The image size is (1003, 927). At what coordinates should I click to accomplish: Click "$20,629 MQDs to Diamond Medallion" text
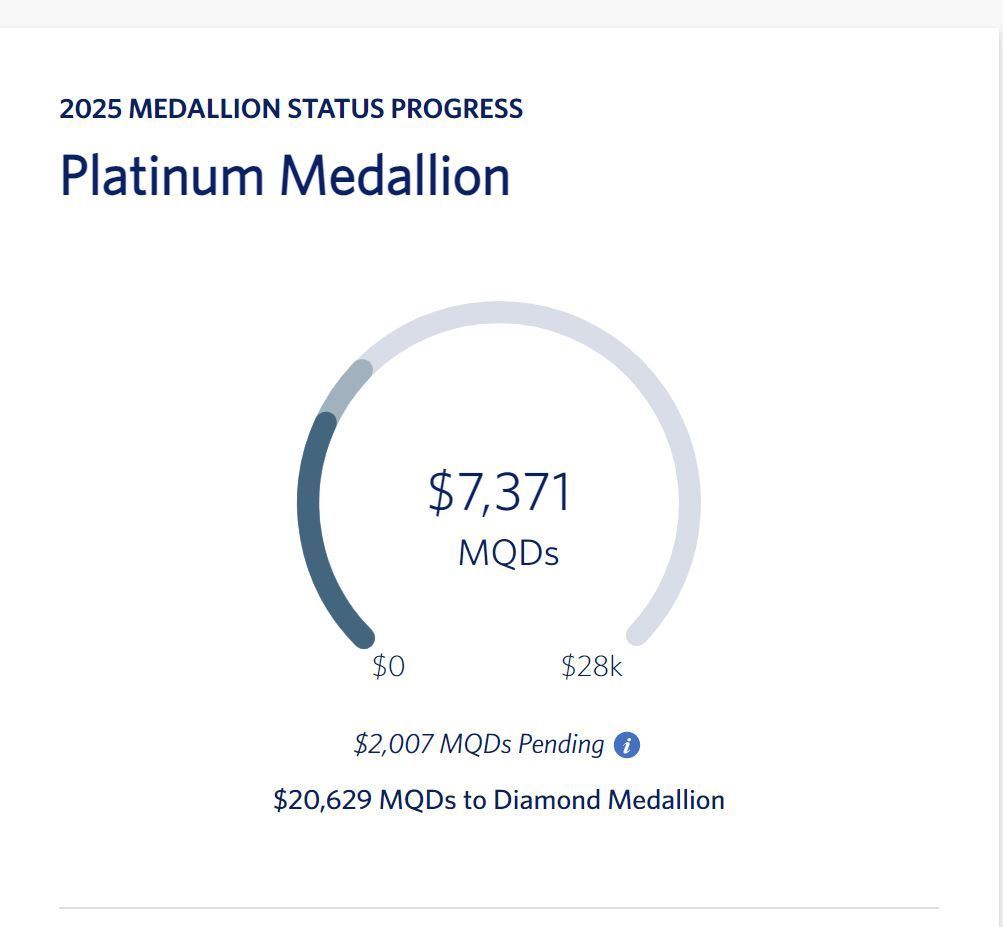499,800
